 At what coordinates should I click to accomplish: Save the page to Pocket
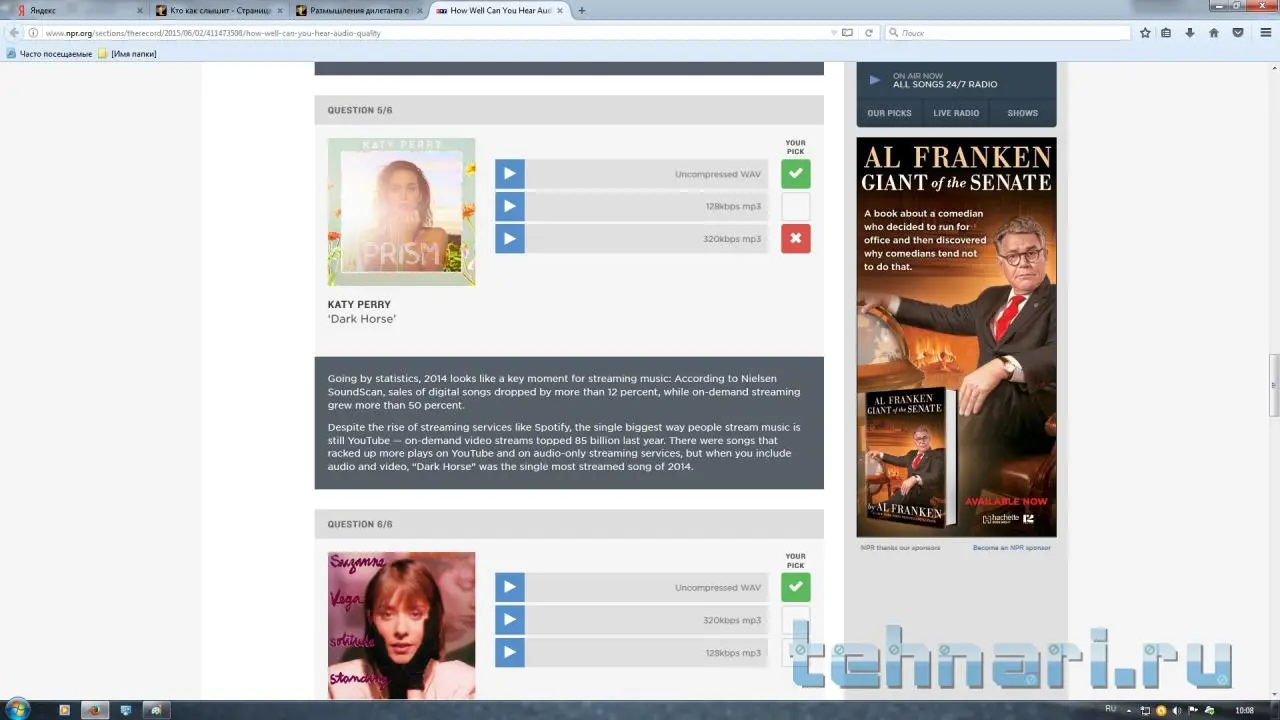click(x=1238, y=33)
